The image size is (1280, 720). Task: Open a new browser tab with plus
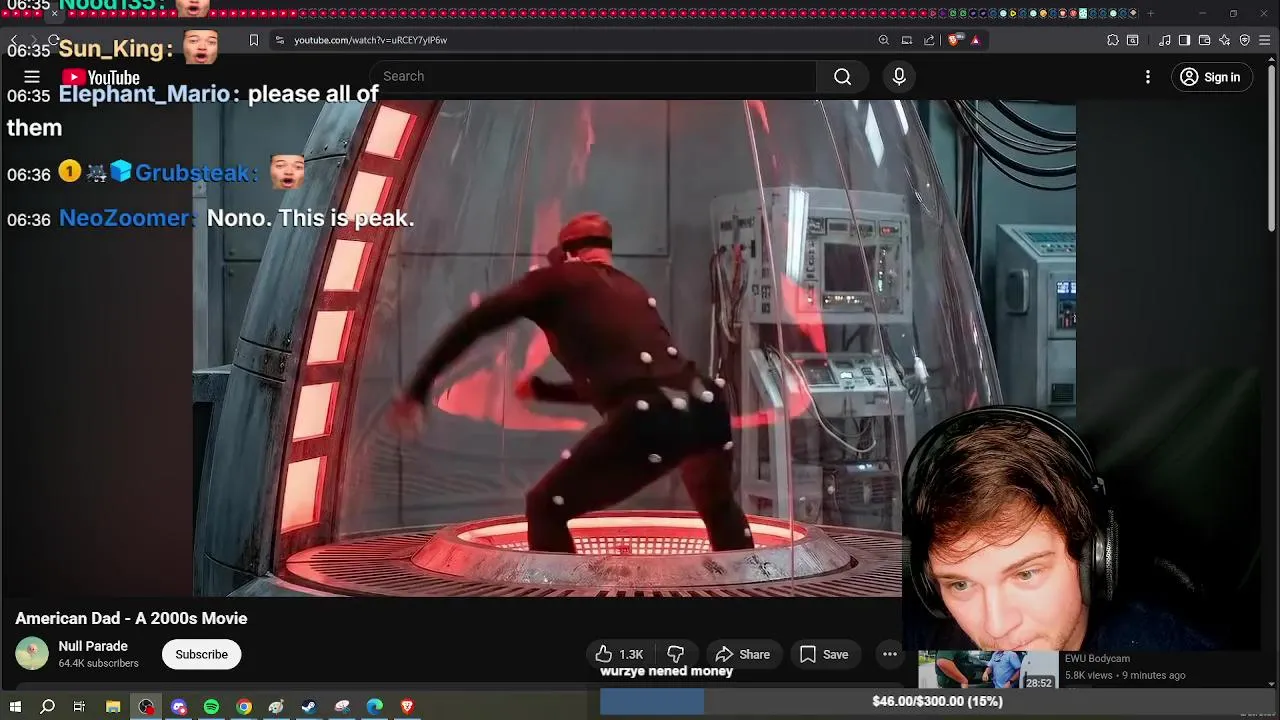(x=1150, y=13)
